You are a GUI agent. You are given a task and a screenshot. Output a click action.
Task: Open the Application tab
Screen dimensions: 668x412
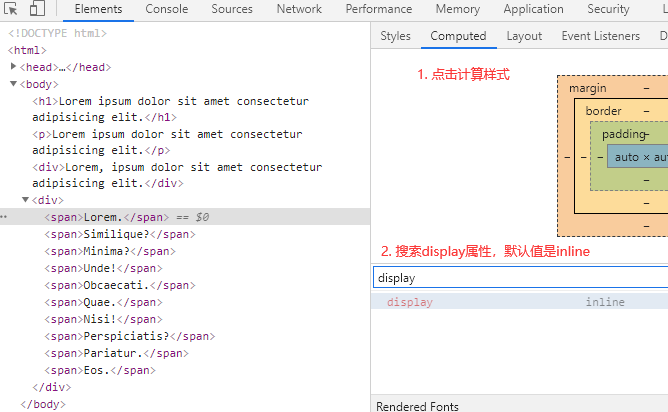click(533, 9)
